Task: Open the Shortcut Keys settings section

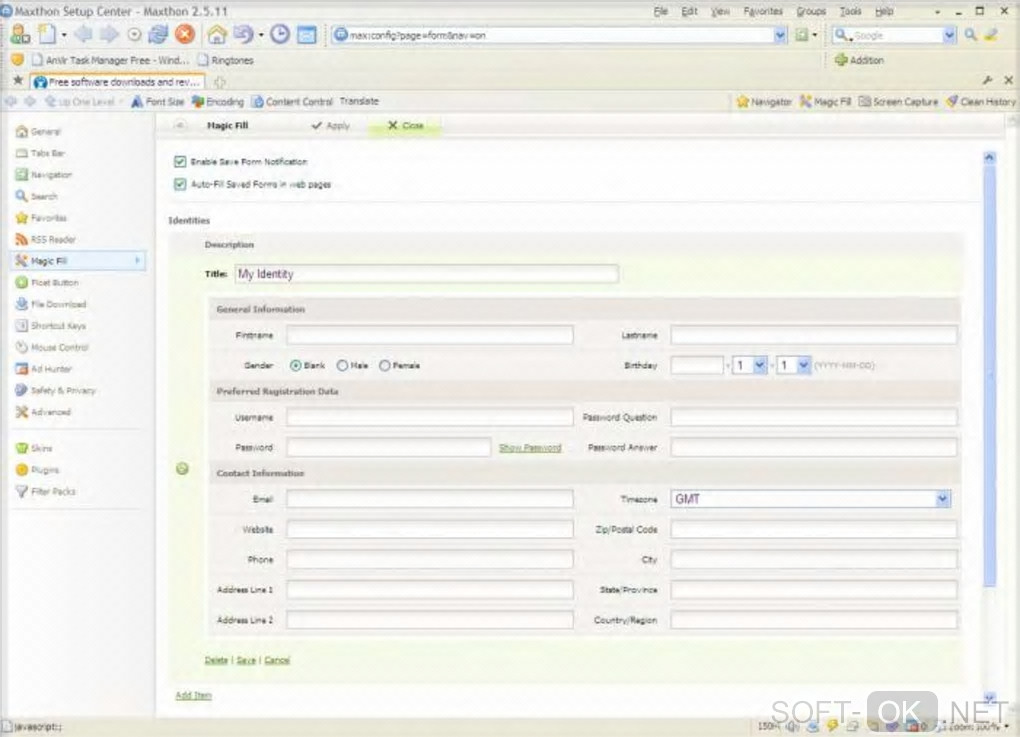Action: 51,325
